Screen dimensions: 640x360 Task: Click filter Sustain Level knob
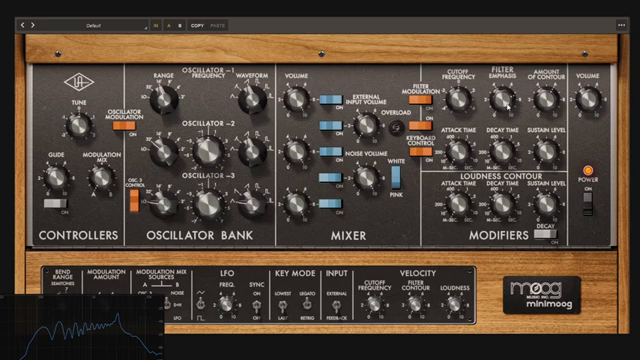click(546, 151)
